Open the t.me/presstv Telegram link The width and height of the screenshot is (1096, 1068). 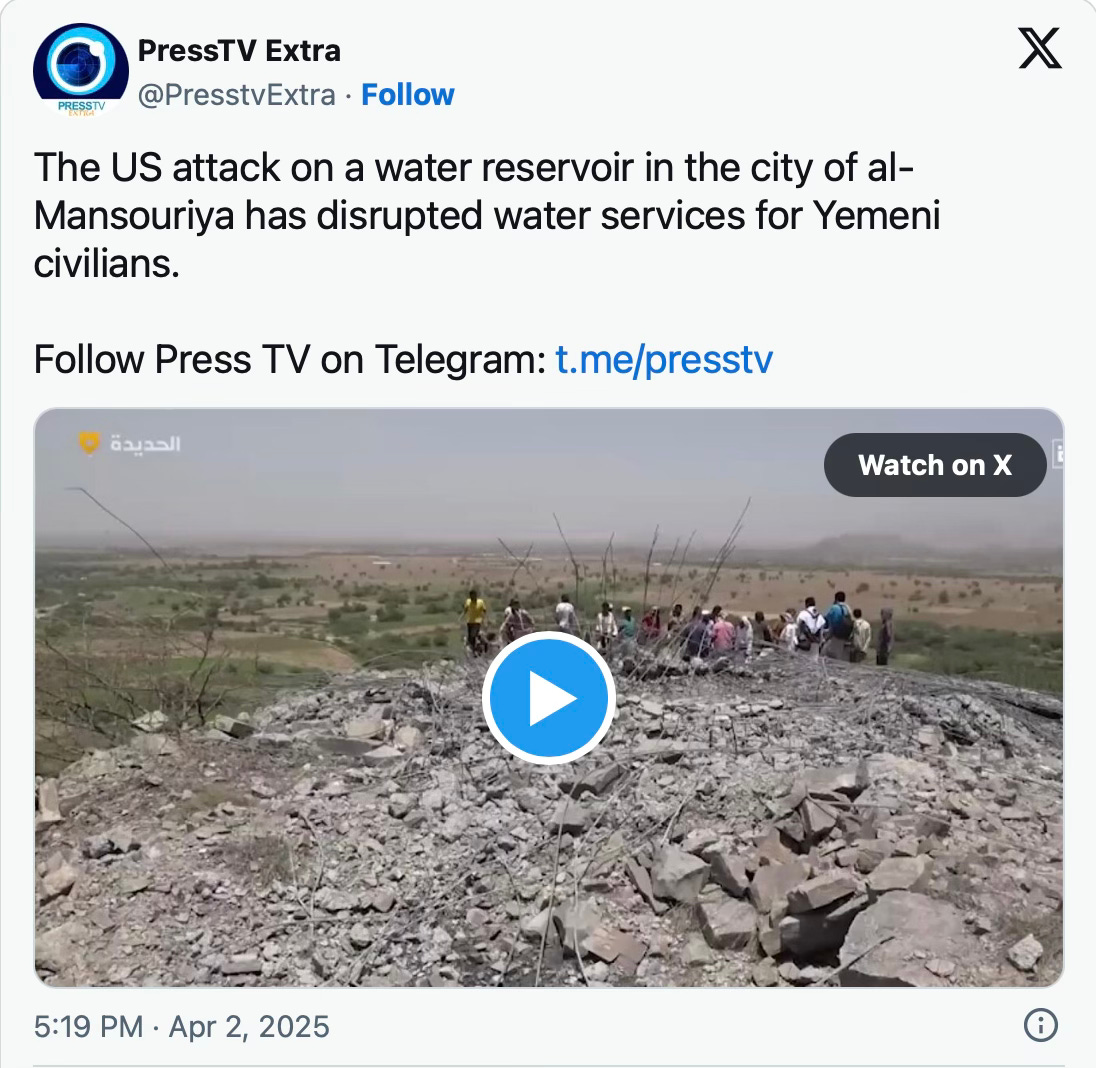pos(664,360)
